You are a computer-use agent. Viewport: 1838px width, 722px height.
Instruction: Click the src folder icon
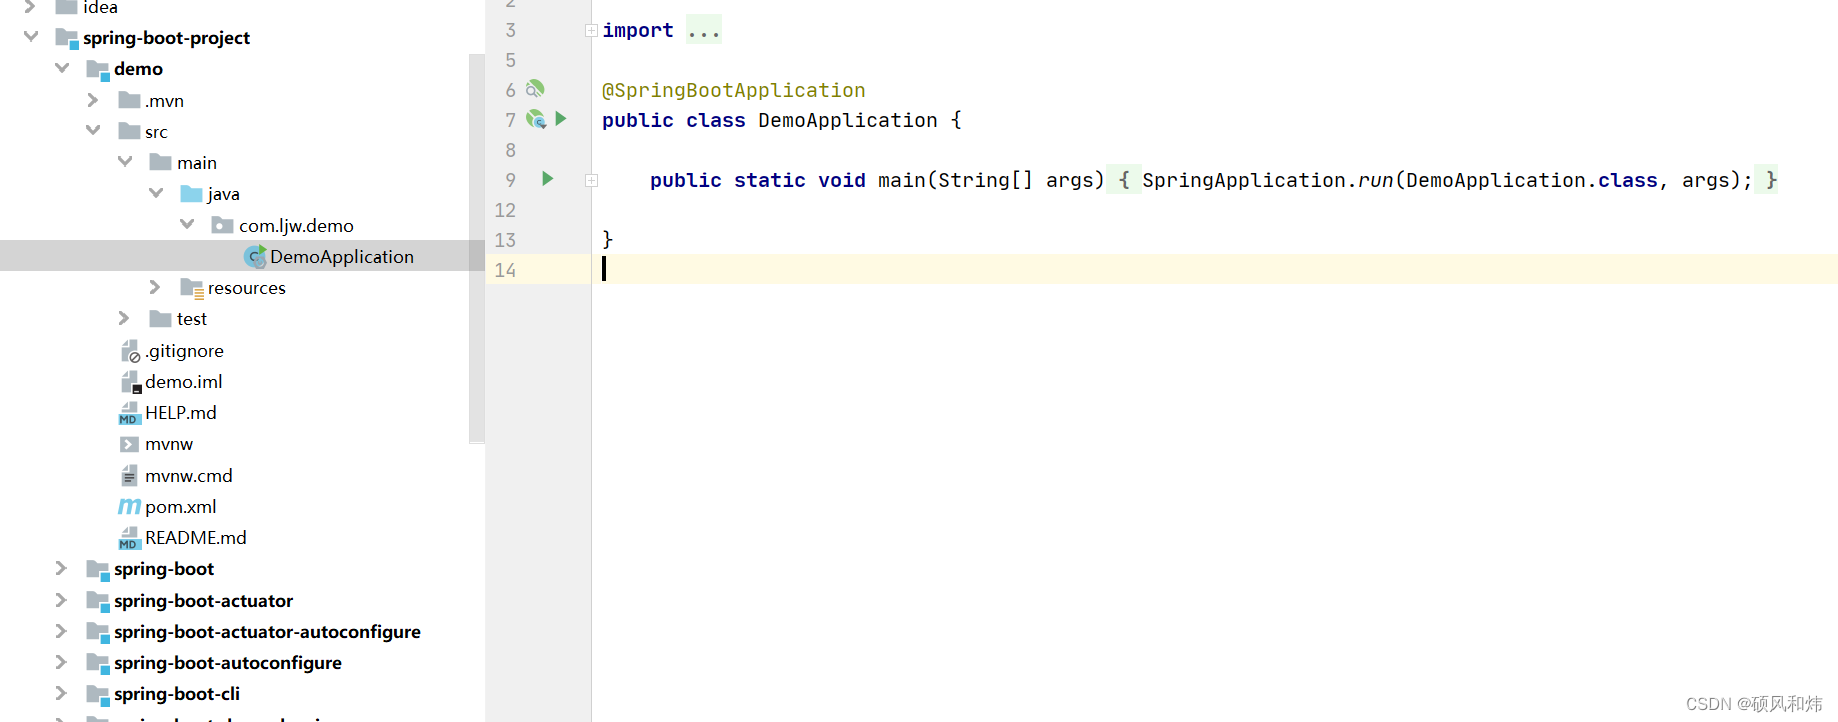[x=129, y=131]
